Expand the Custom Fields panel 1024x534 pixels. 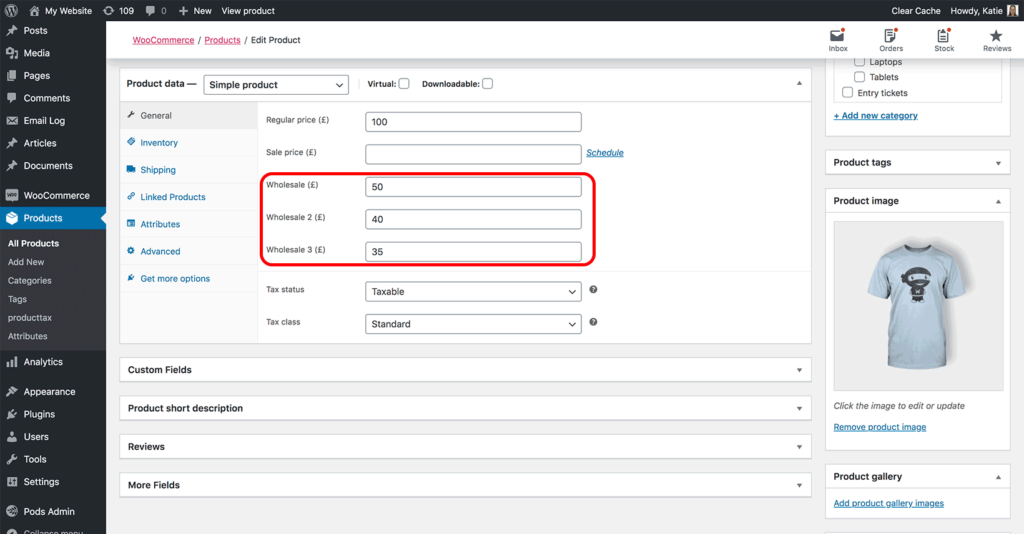(x=464, y=370)
